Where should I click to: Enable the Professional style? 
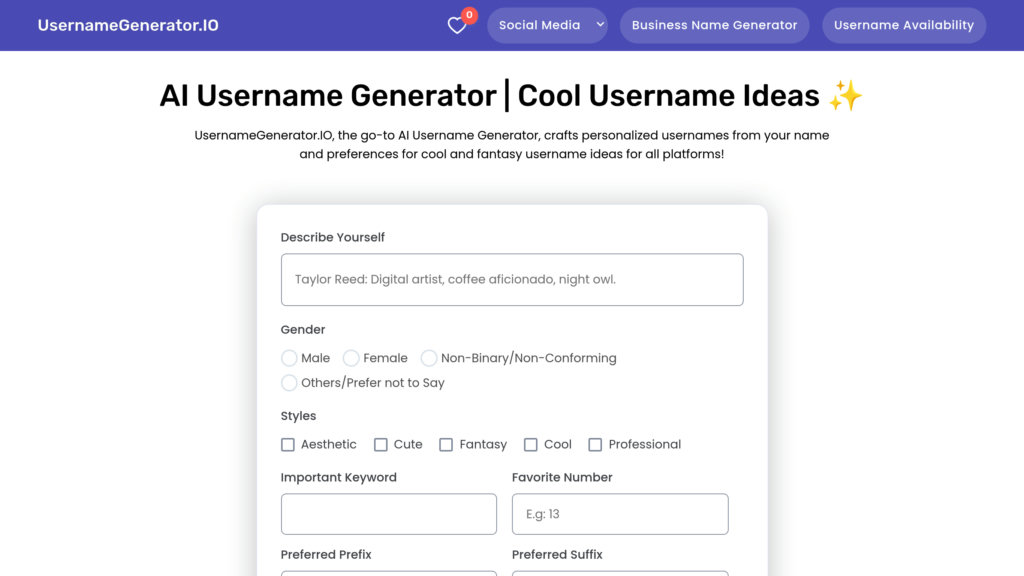(x=595, y=444)
